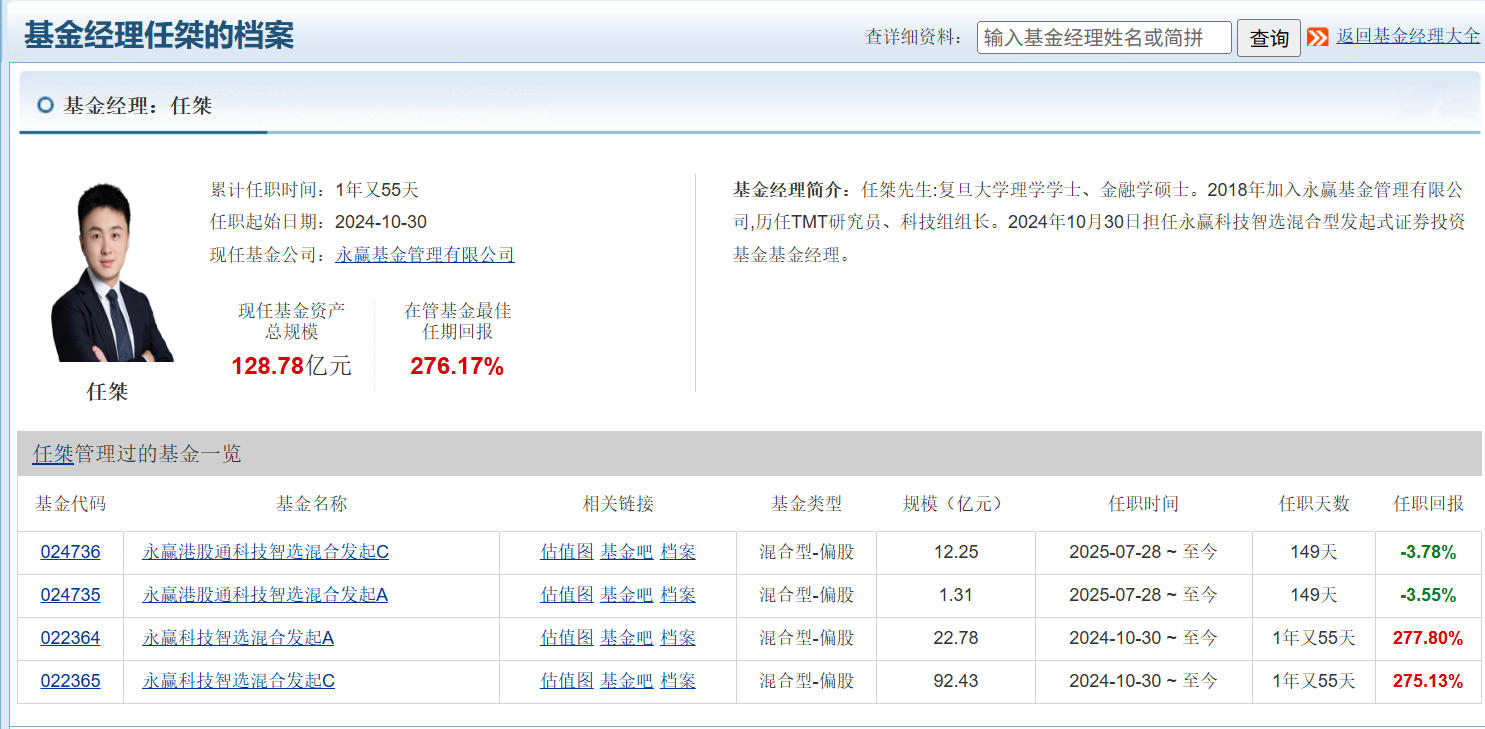Open fund code 024735 link
Viewport: 1485px width, 729px height.
[70, 595]
